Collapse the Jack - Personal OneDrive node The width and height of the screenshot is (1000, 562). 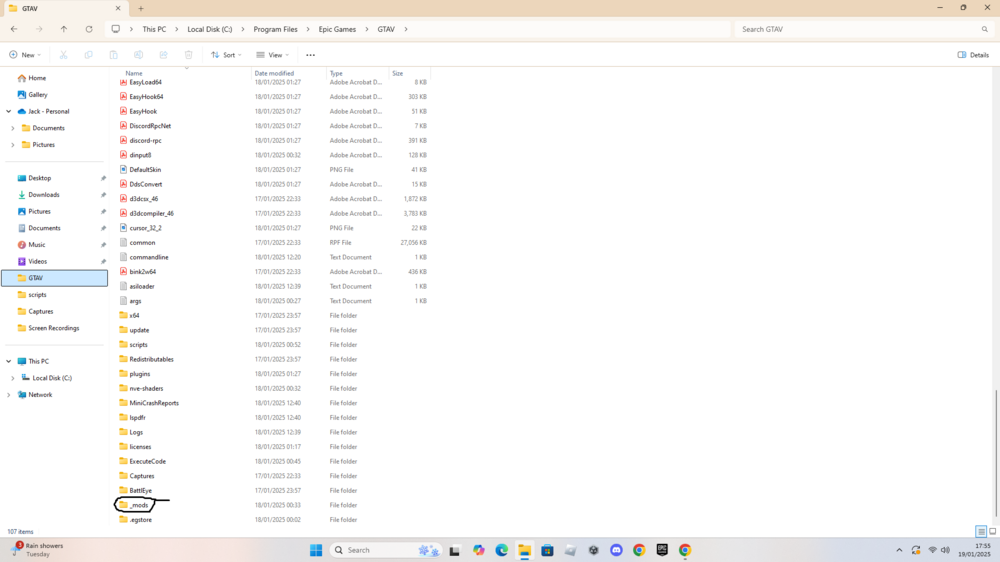(9, 111)
